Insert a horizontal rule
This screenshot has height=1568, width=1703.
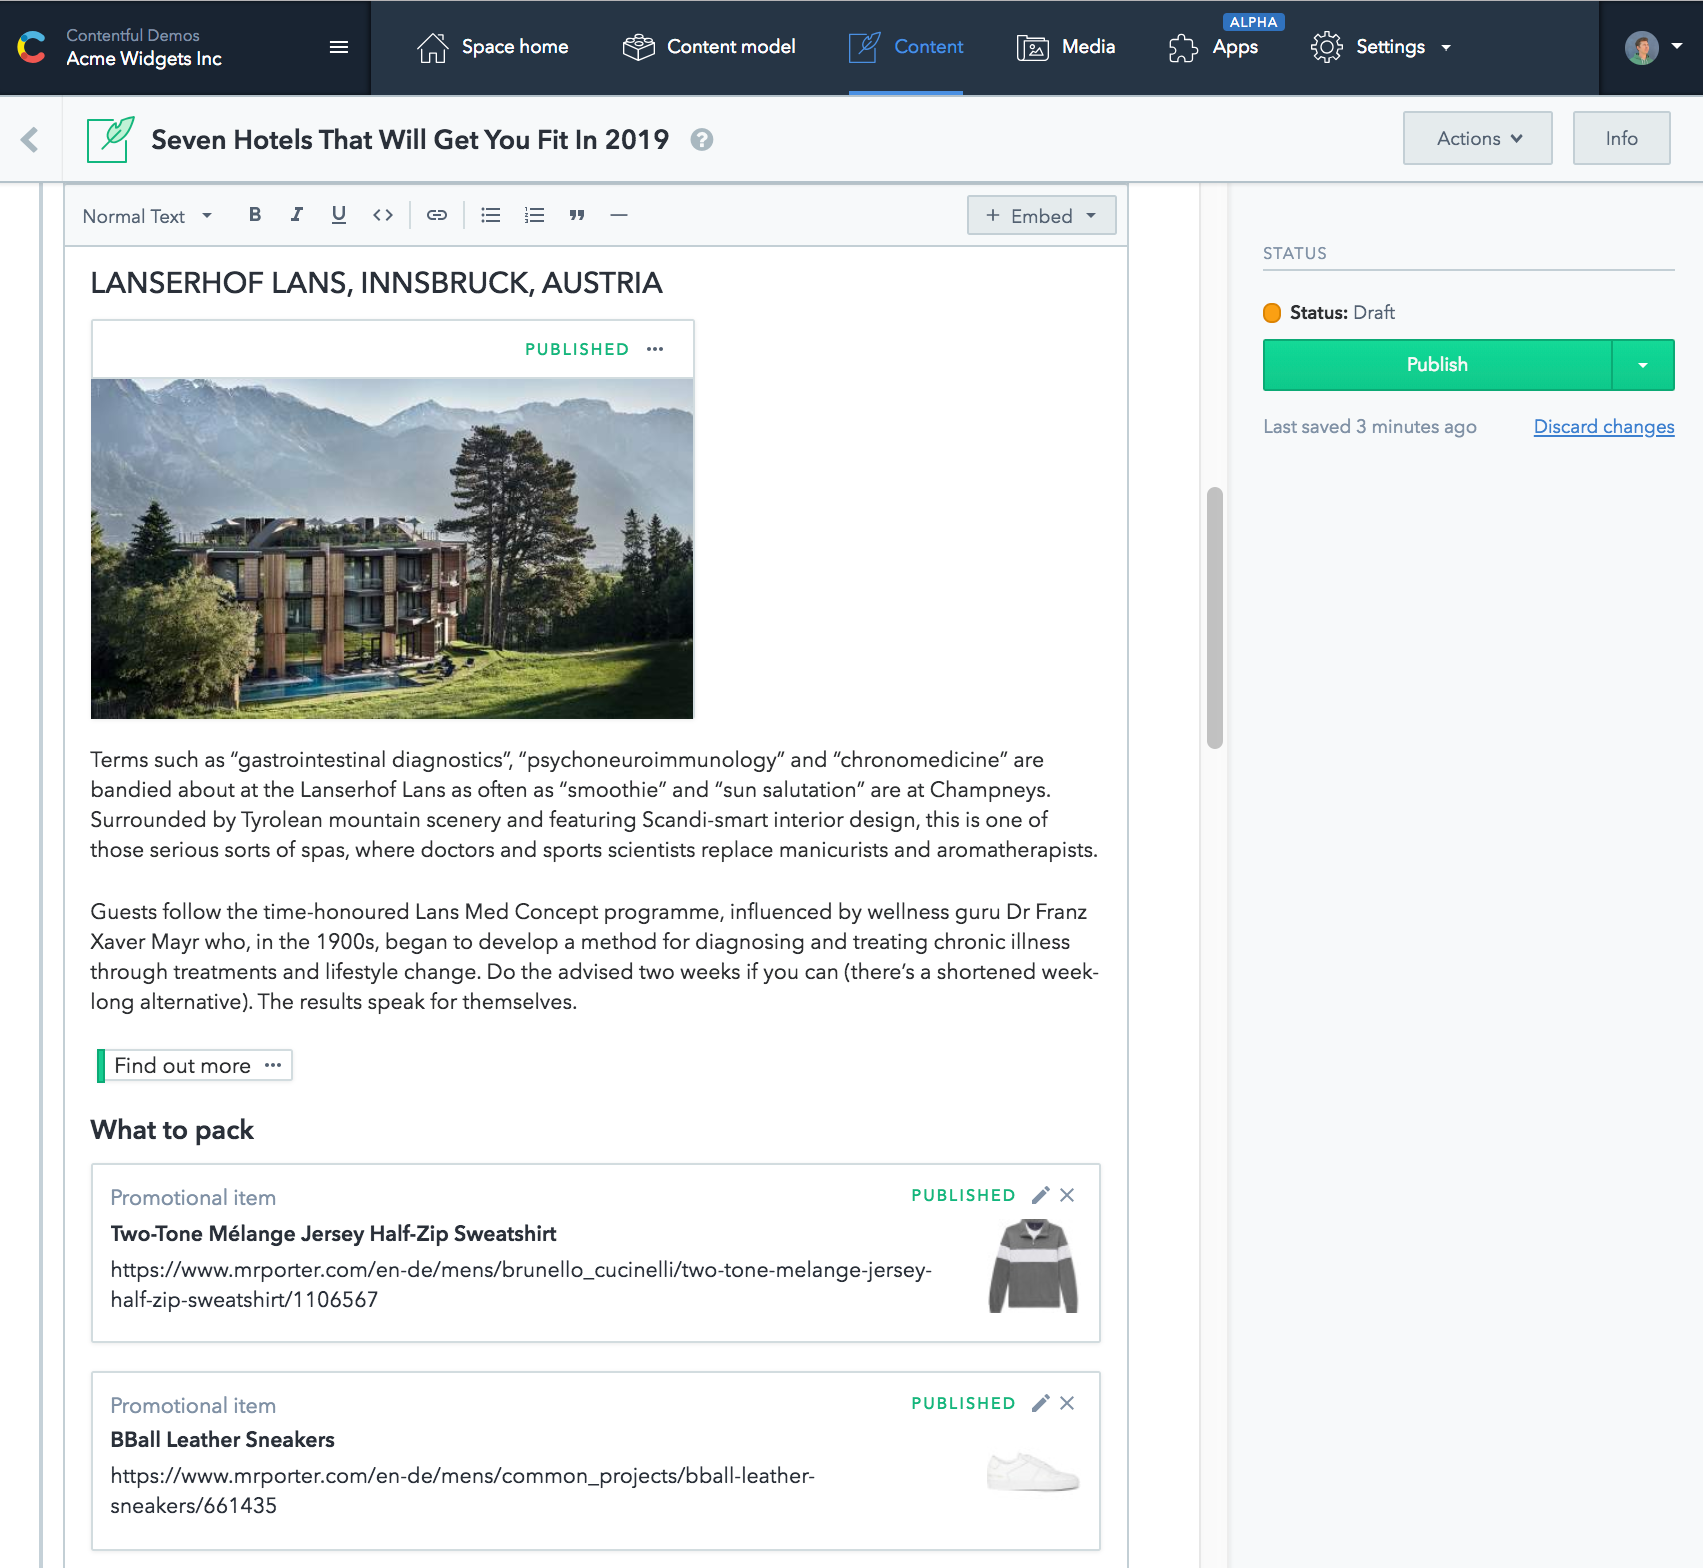pos(619,215)
